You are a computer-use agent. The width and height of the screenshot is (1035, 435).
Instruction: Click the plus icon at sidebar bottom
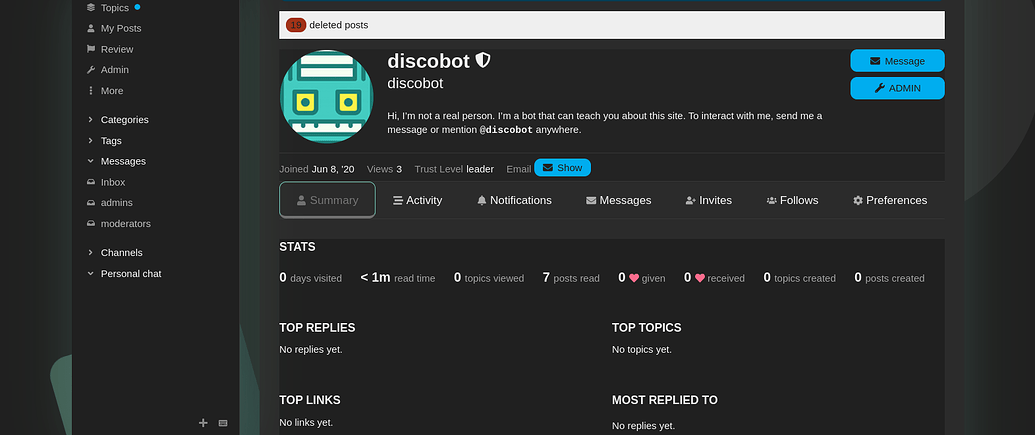pyautogui.click(x=203, y=423)
